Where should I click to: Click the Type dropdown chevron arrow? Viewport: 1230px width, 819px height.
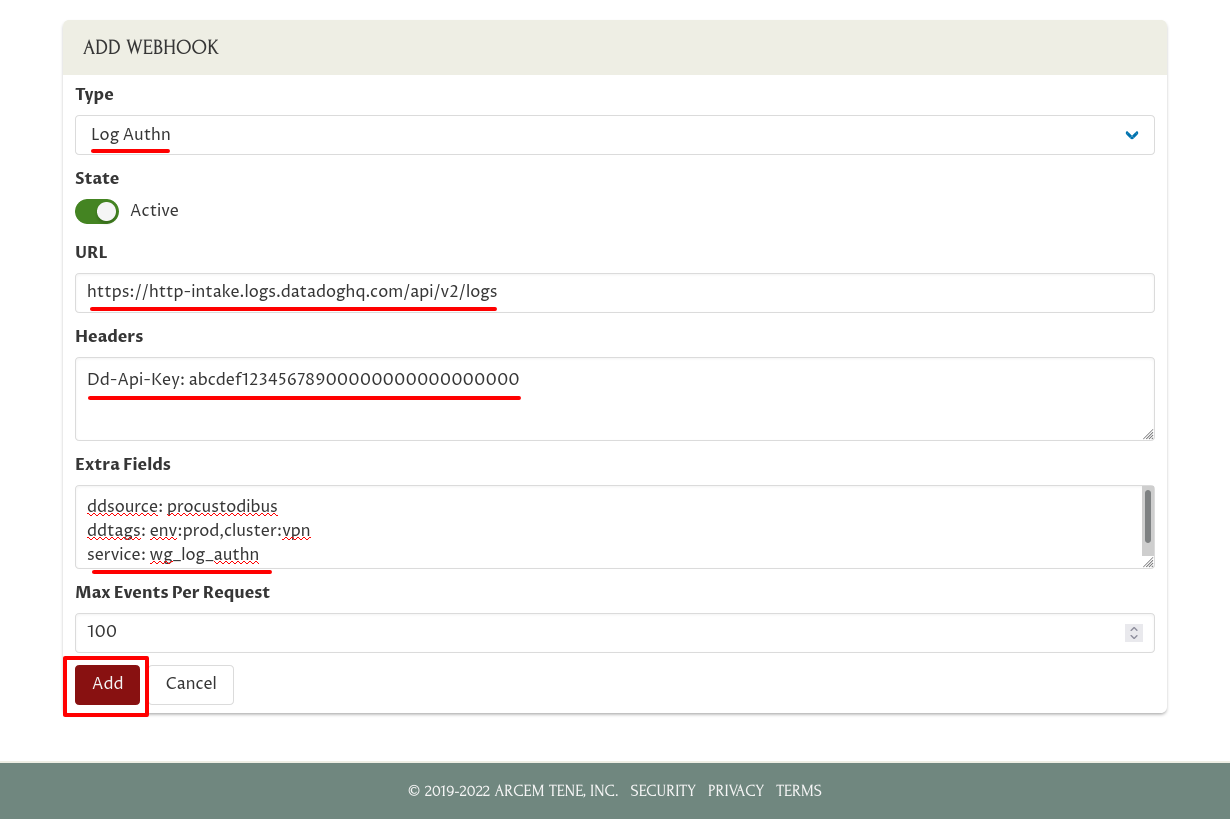(x=1132, y=135)
